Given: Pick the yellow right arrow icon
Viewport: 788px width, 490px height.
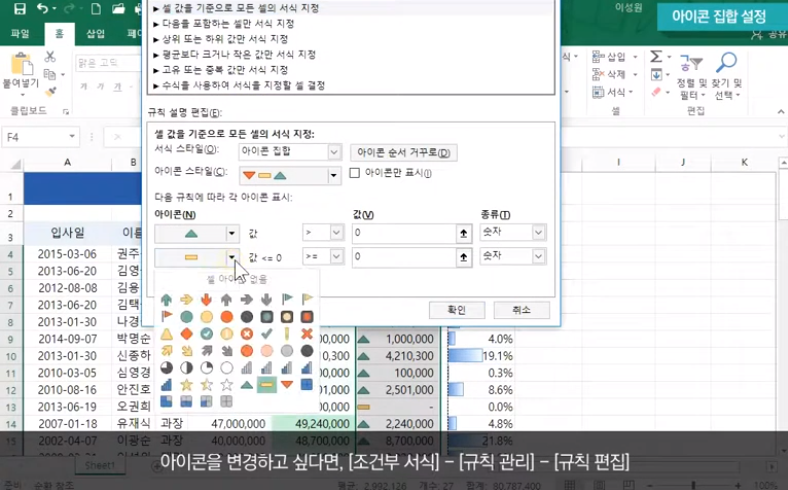Looking at the screenshot, I should [186, 300].
